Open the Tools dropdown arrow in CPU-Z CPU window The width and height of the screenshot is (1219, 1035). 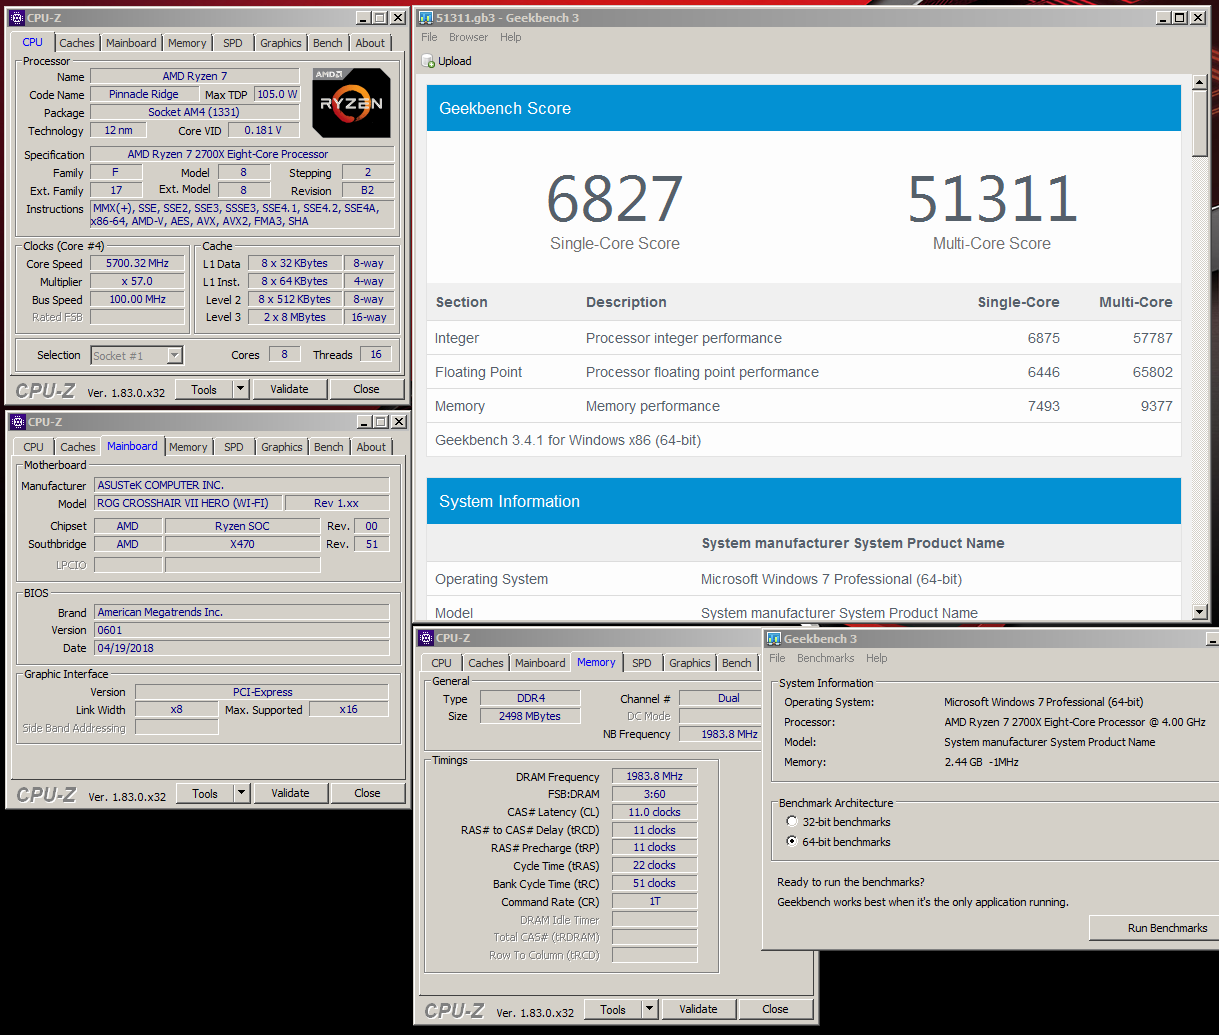tap(240, 389)
